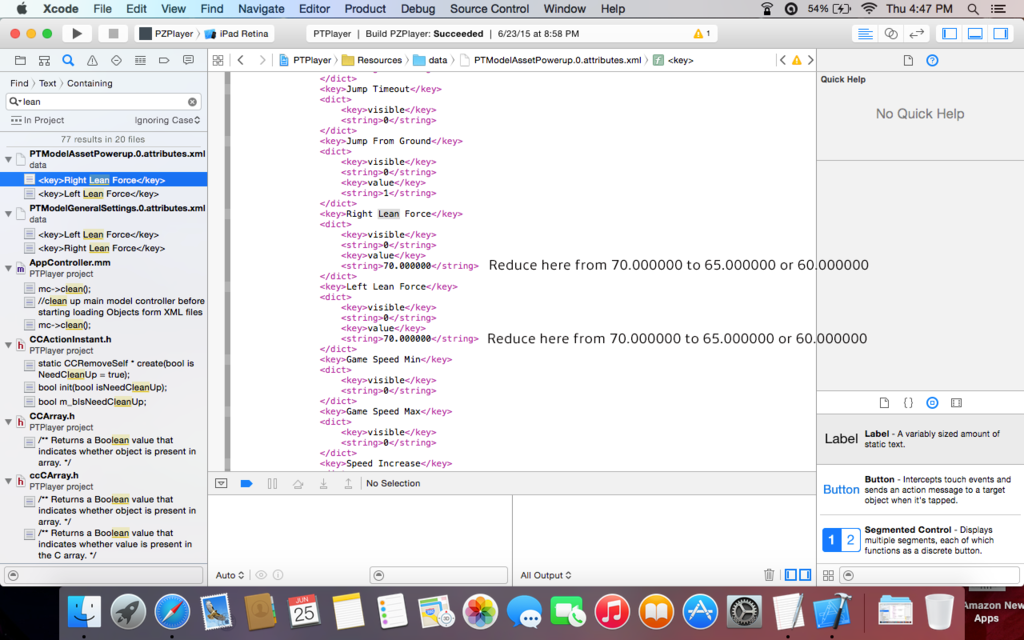This screenshot has height=640, width=1024.
Task: Open Spotlight search in menu bar
Action: coord(972,9)
